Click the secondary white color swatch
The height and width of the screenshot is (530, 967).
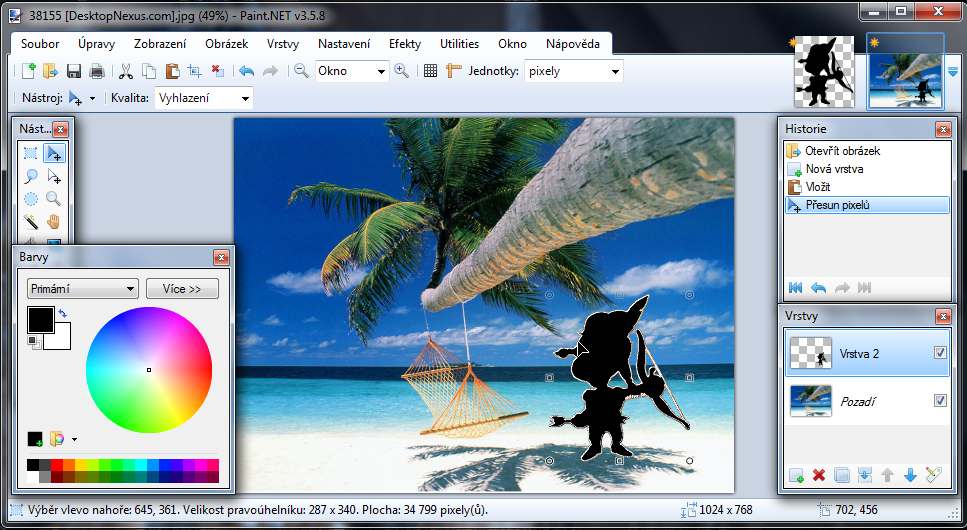[62, 341]
